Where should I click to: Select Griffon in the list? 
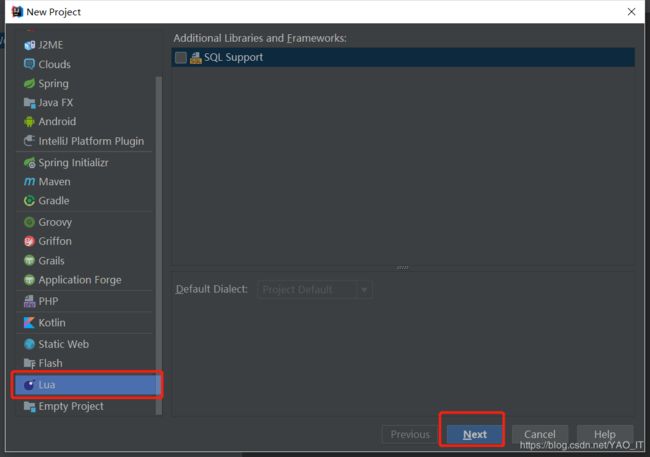85,241
